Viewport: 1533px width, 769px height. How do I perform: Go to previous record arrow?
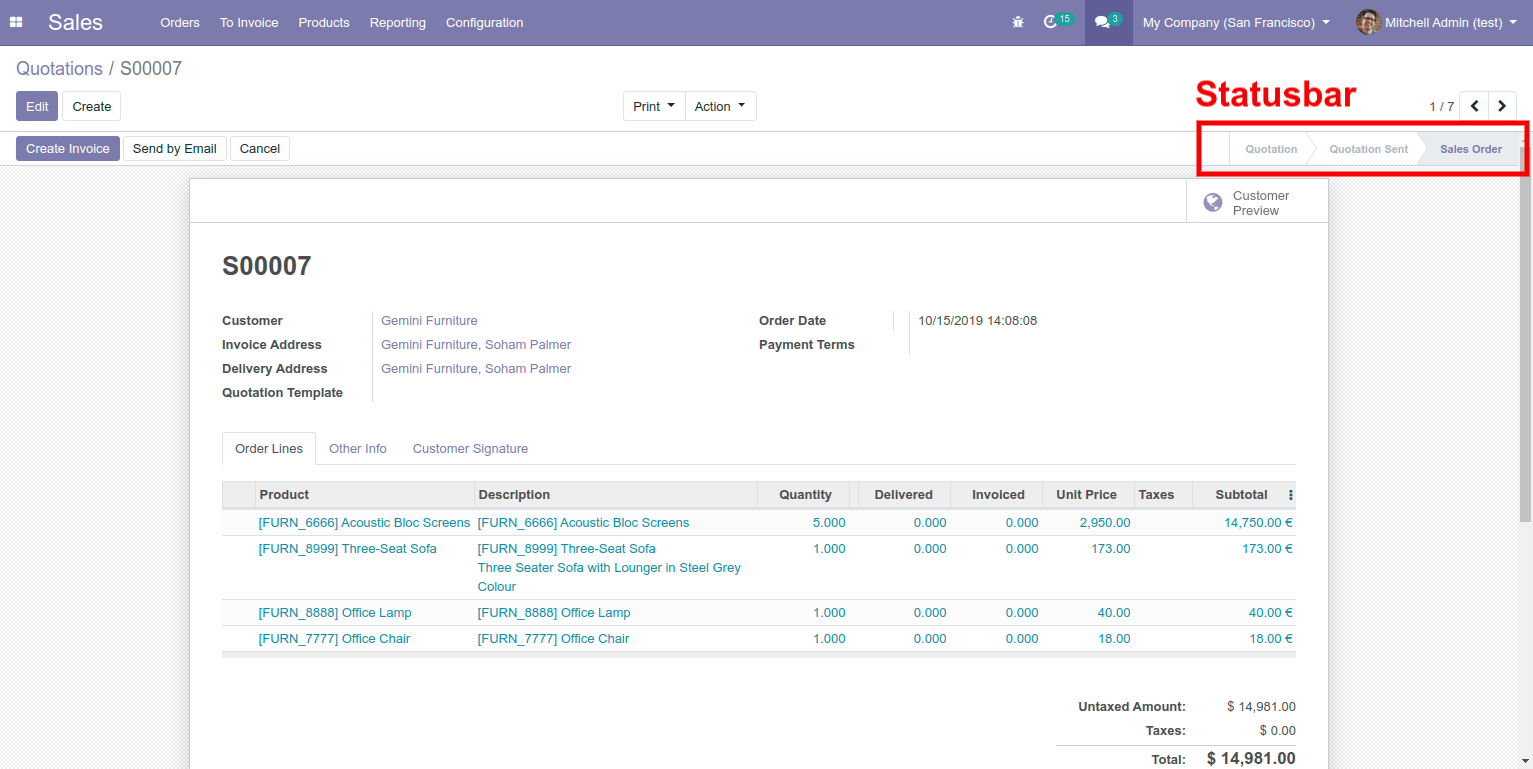click(x=1474, y=106)
